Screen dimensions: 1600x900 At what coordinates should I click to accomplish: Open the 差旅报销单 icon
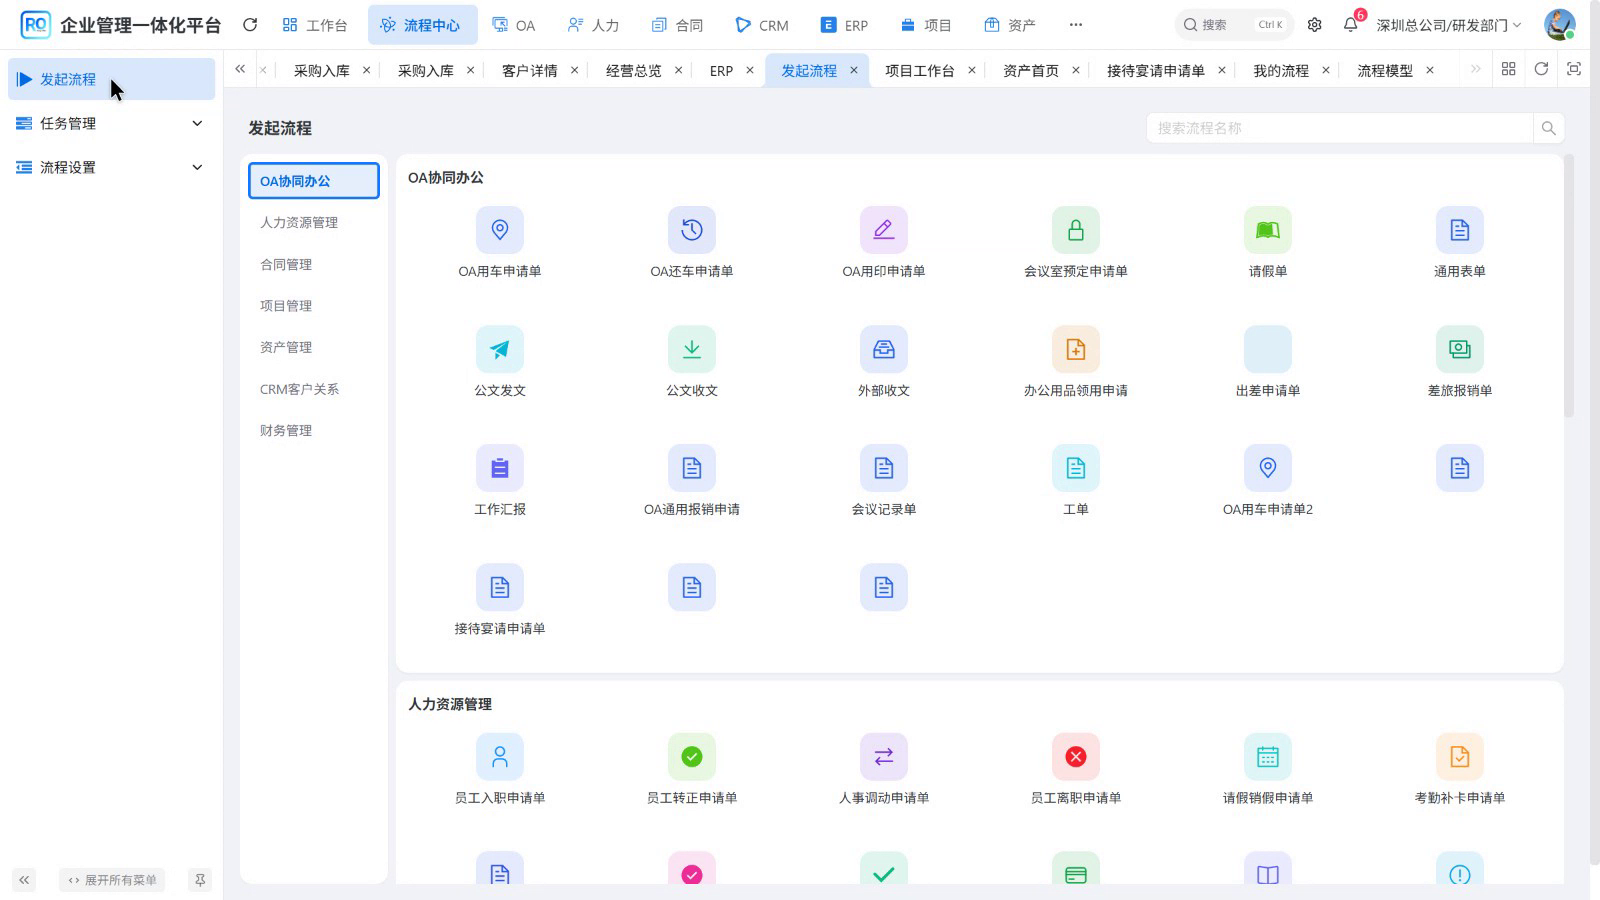[1460, 349]
